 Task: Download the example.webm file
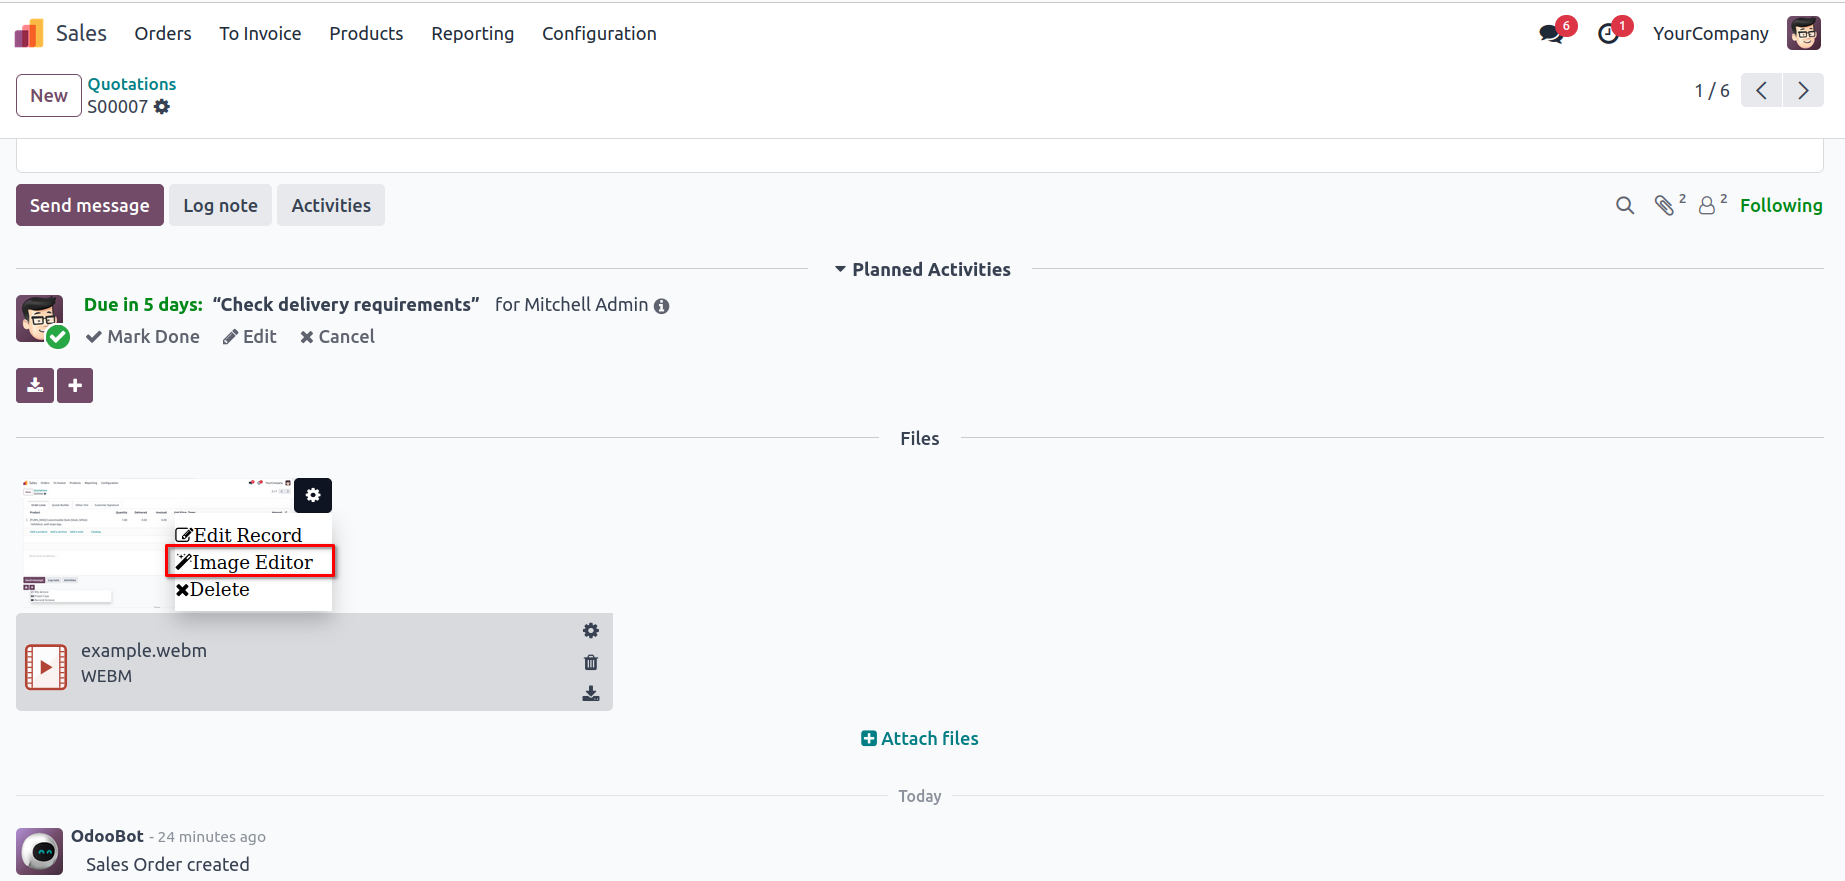point(591,694)
